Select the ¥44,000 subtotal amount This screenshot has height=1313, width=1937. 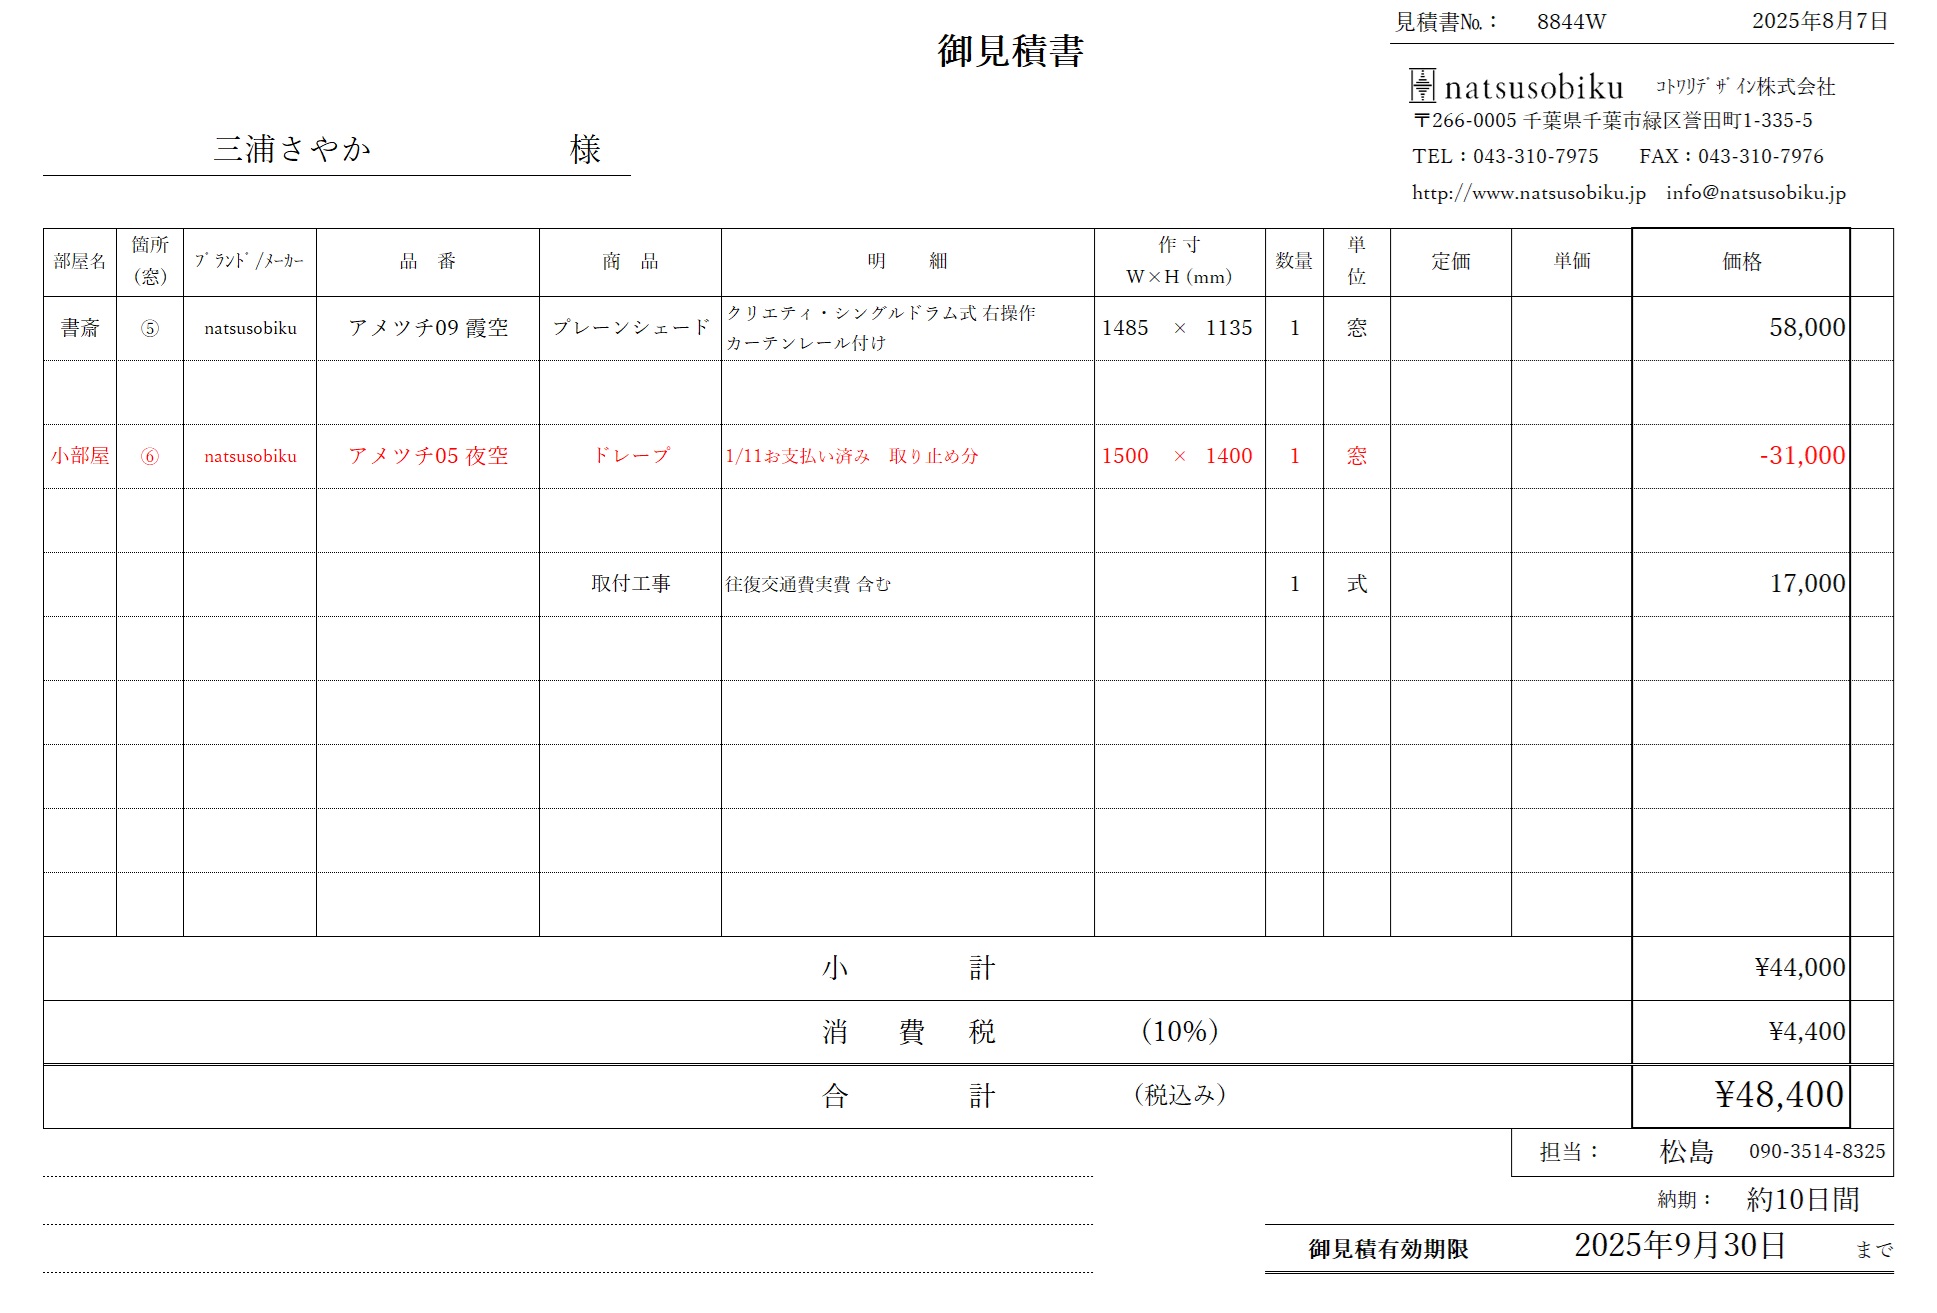click(x=1800, y=968)
